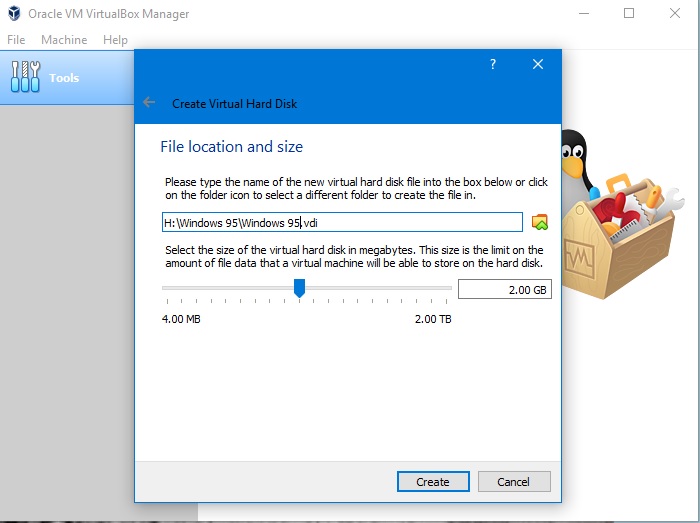
Task: Open the dialog help question mark
Action: [493, 64]
